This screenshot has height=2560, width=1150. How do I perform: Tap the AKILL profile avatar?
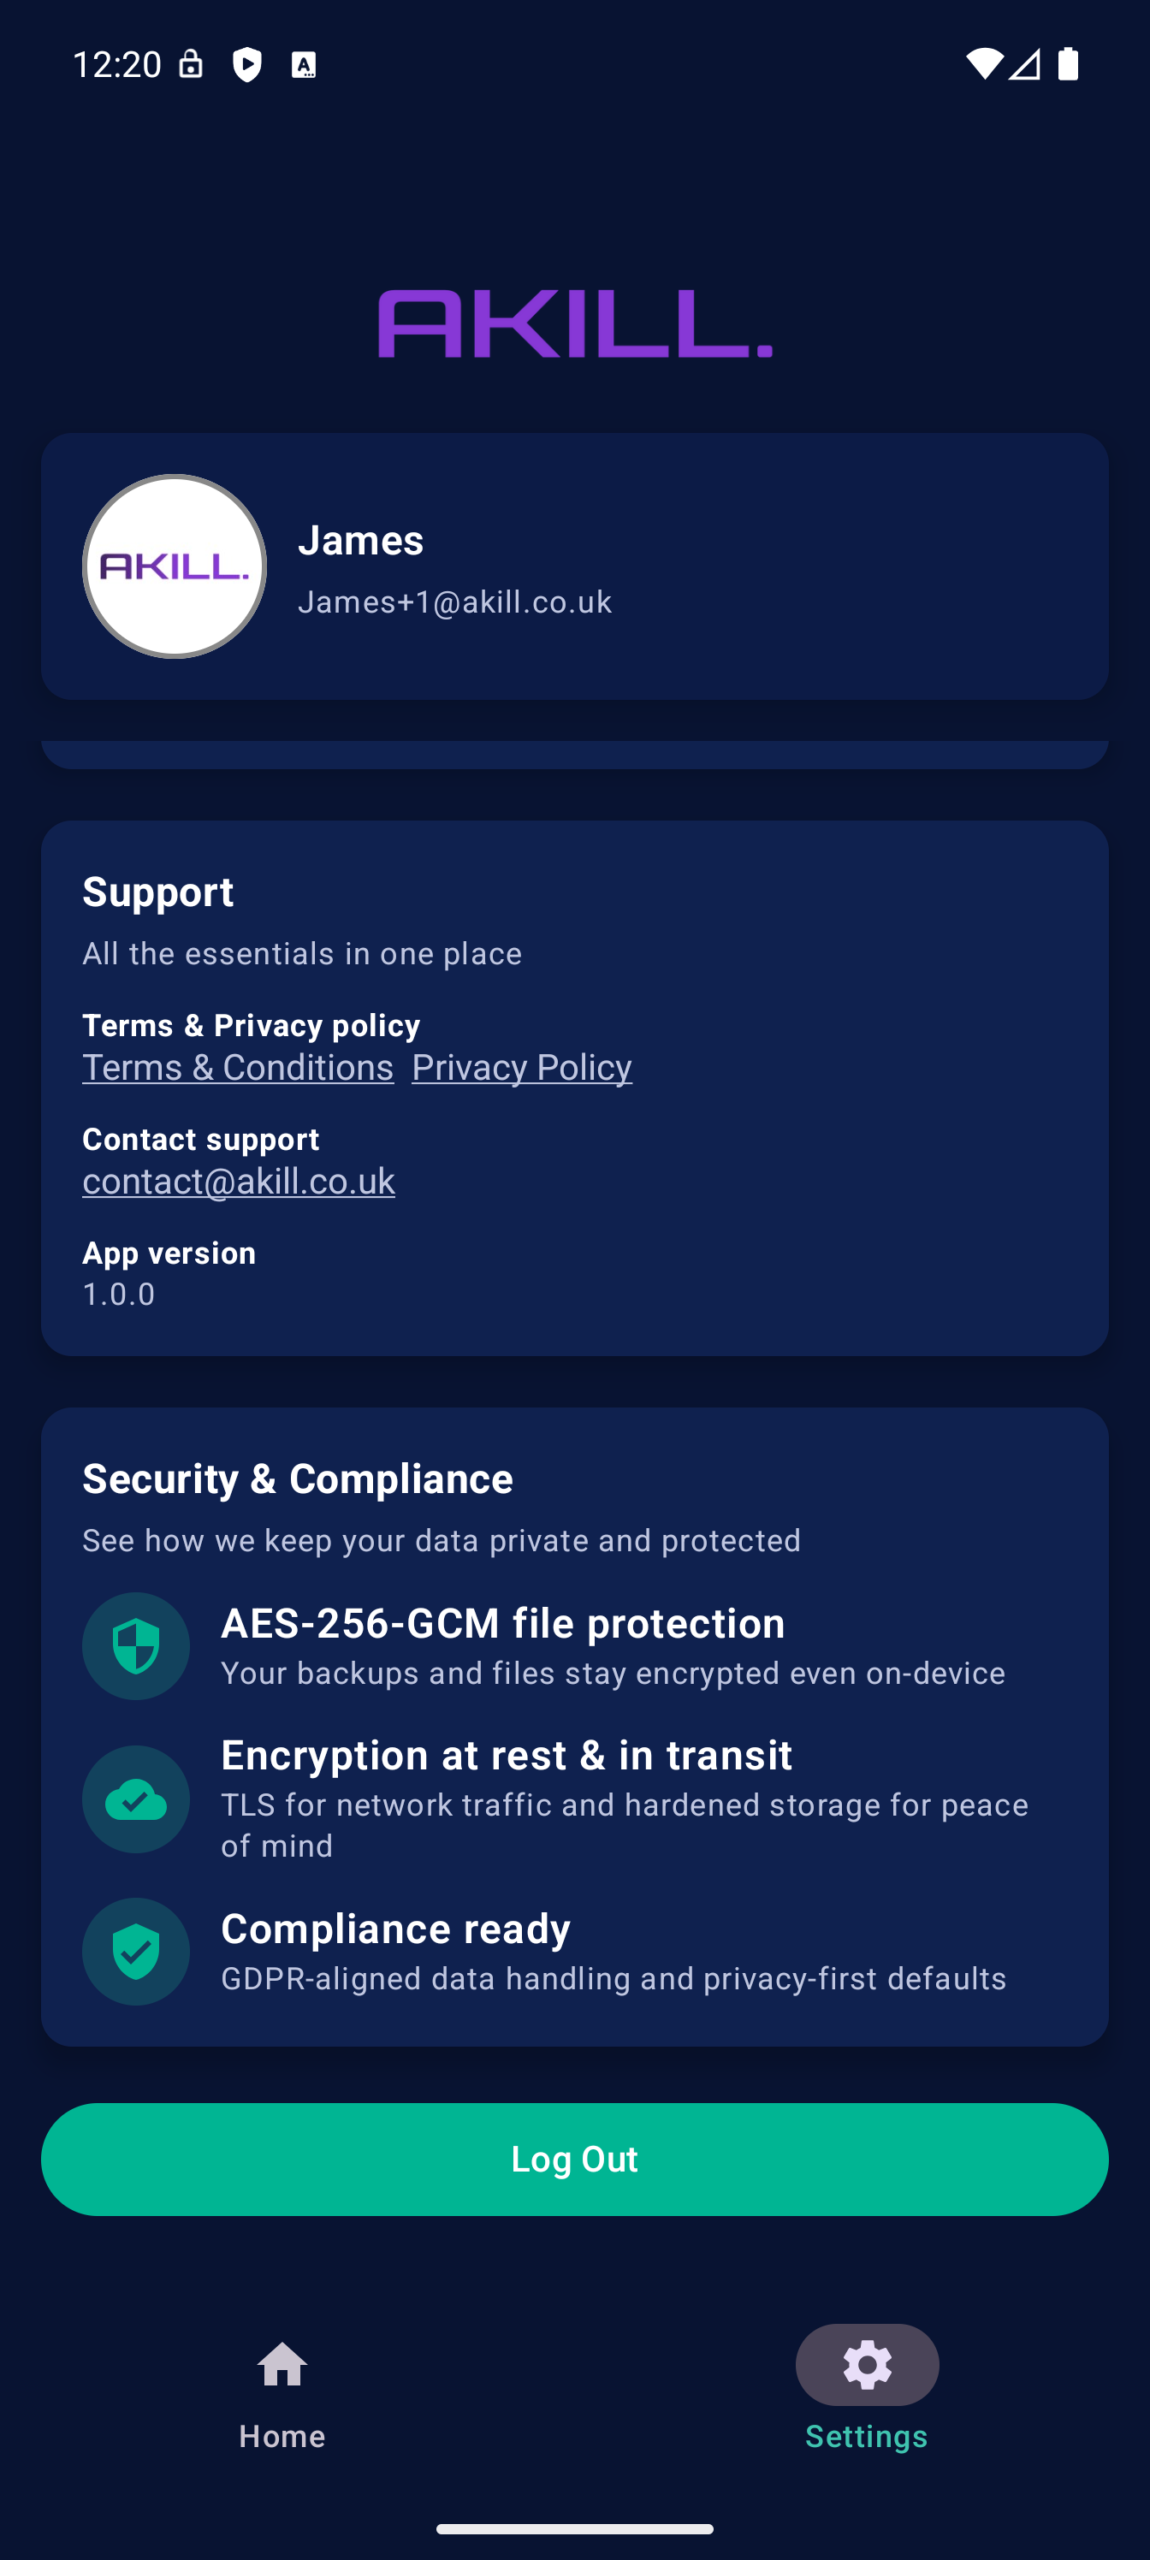point(174,566)
